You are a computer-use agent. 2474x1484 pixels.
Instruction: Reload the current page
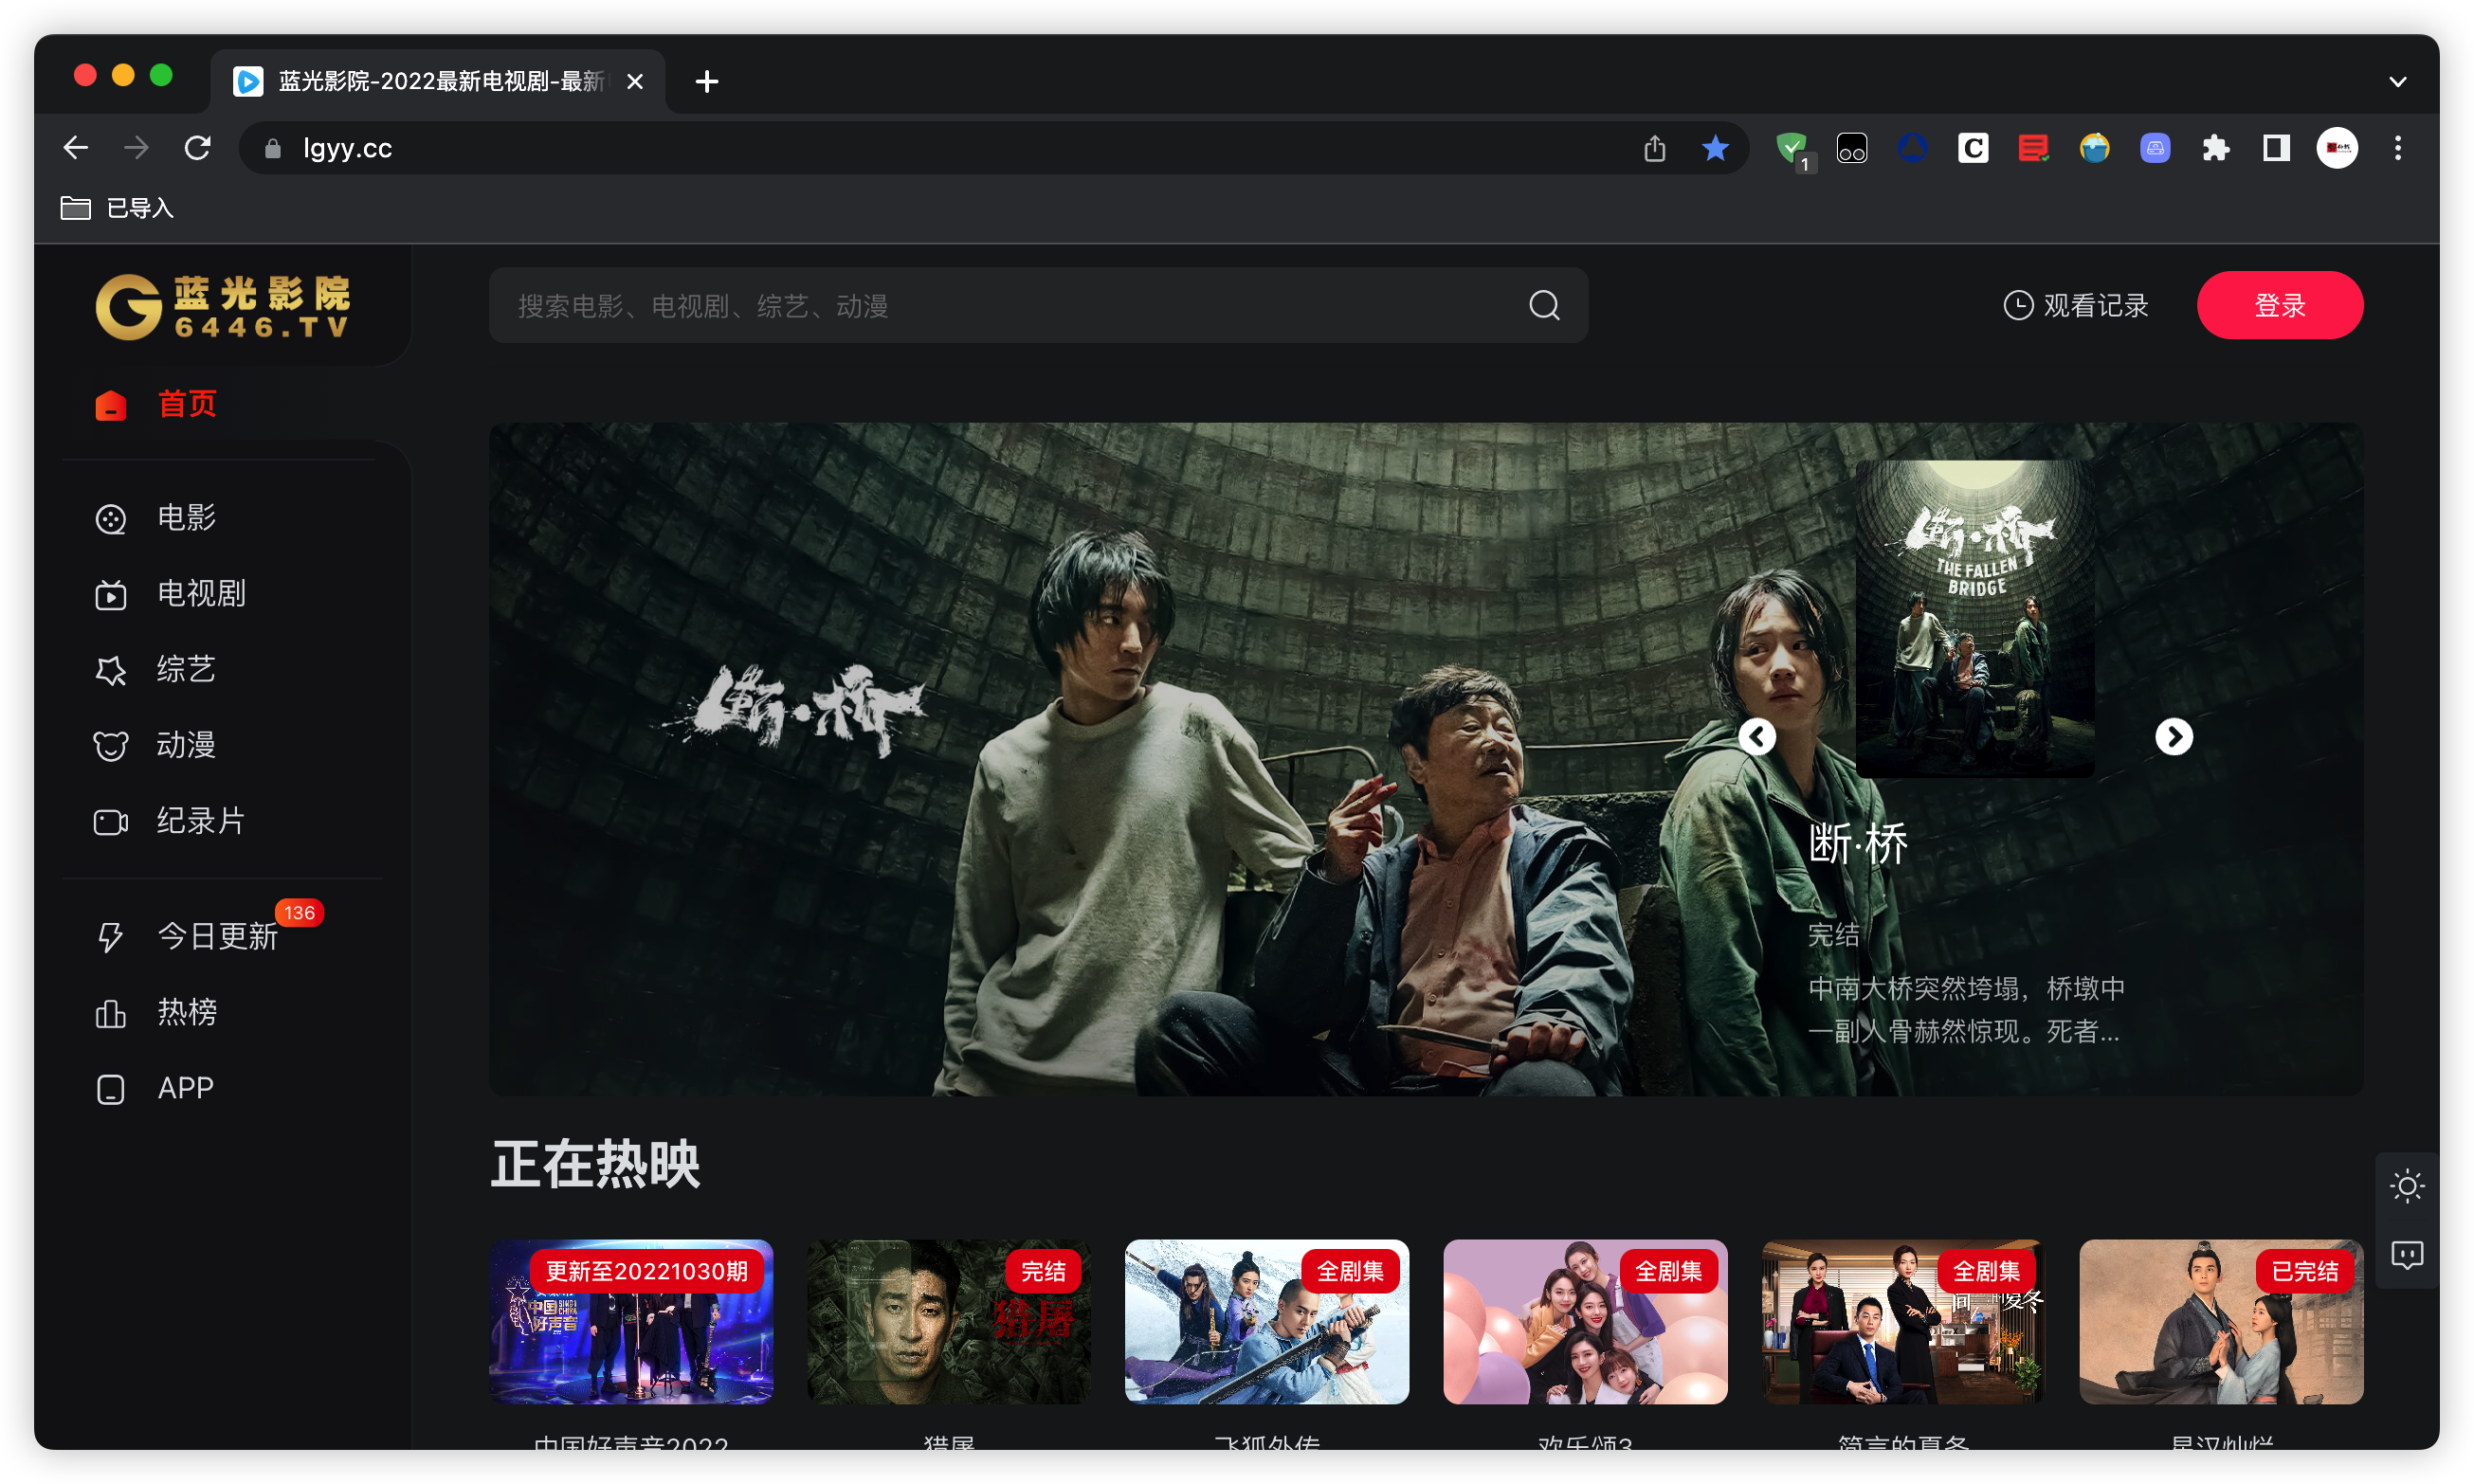tap(197, 148)
